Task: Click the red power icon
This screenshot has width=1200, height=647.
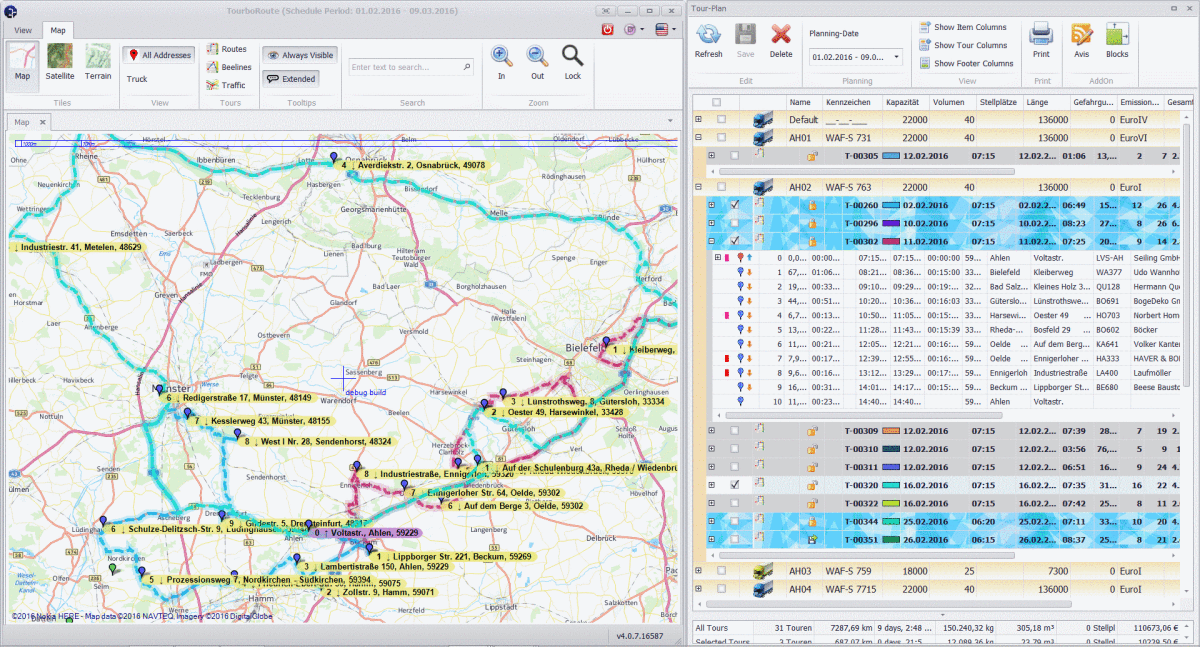Action: pos(608,30)
